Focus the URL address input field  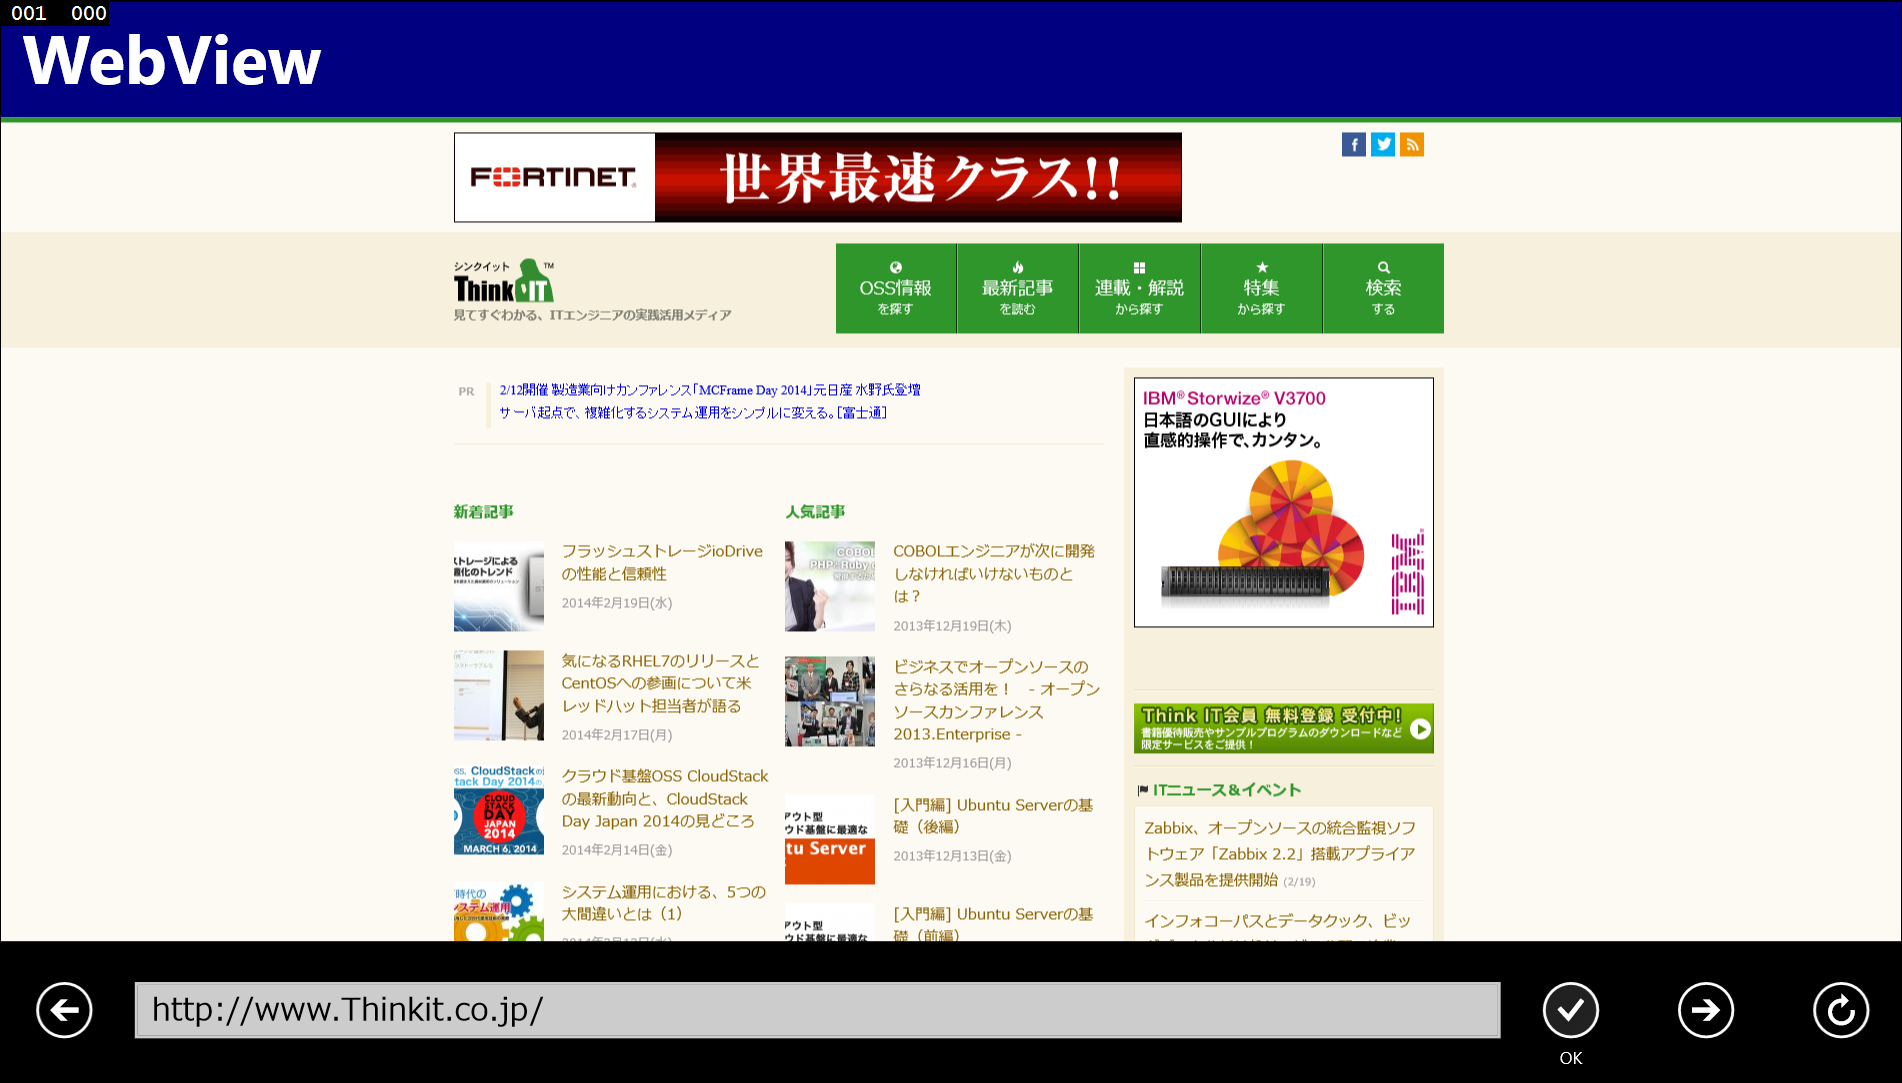(x=817, y=1010)
